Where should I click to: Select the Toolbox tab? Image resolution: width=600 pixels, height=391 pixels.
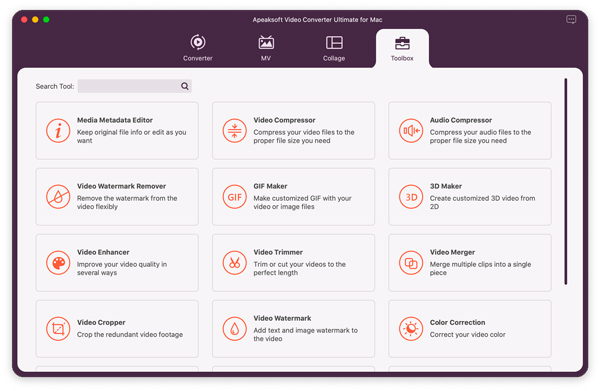[x=402, y=49]
